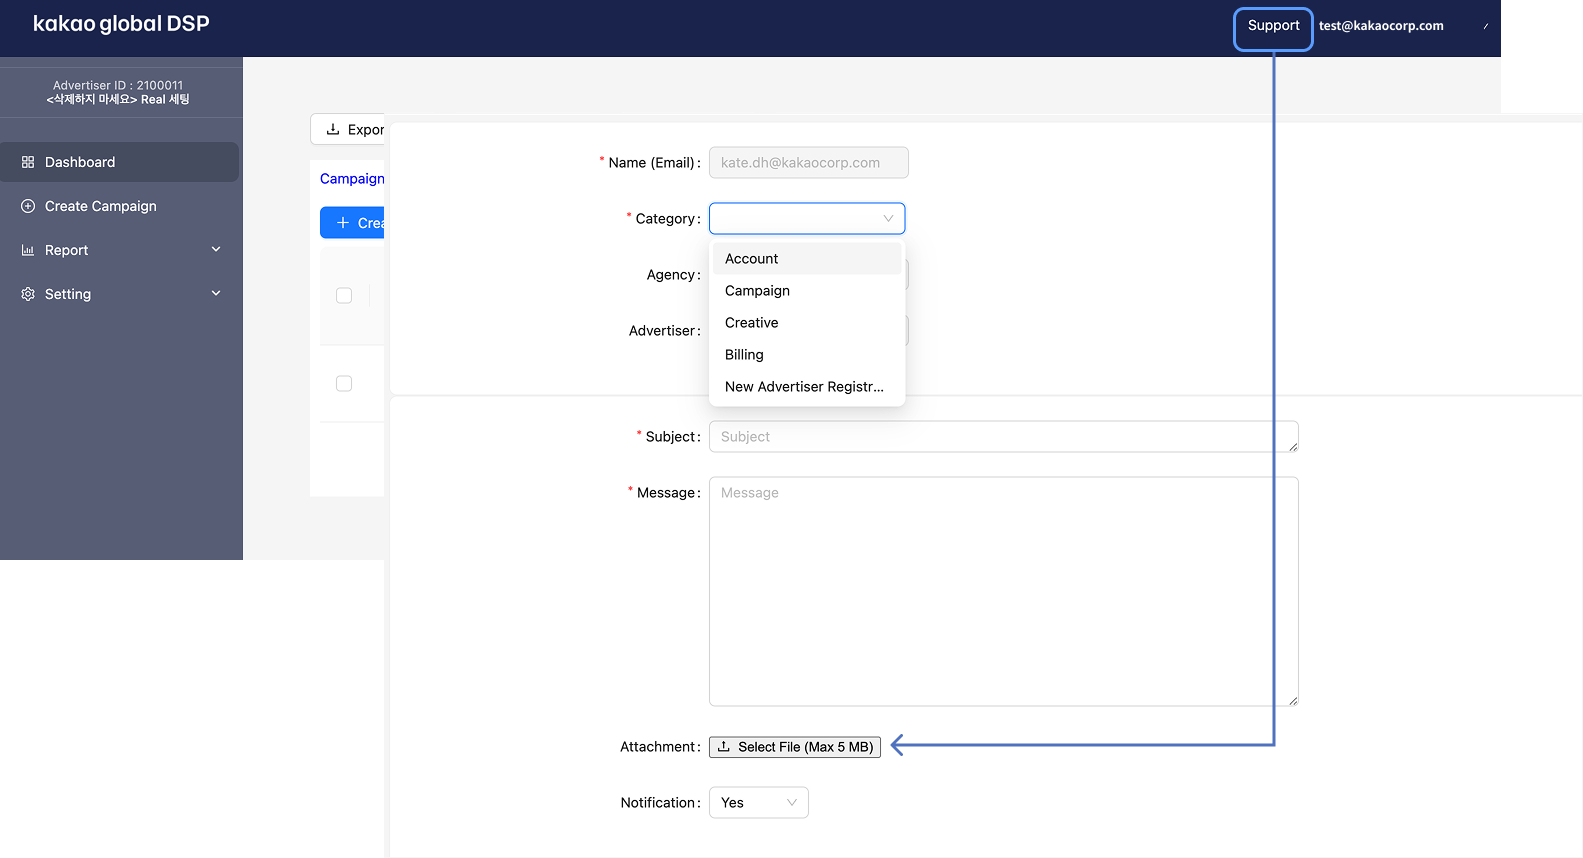Click the upload icon in Select File
This screenshot has height=858, width=1583.
724,747
